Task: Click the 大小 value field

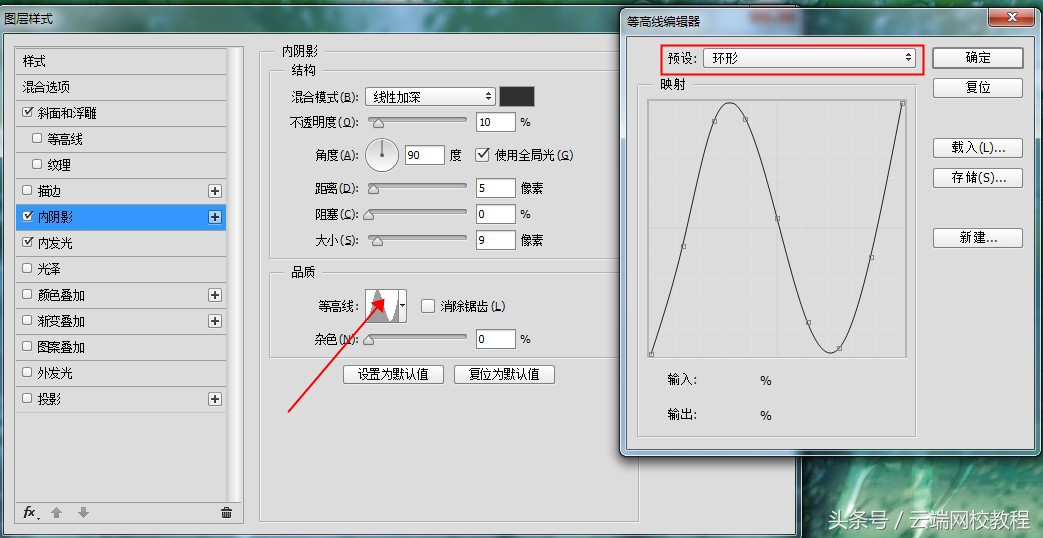Action: (x=496, y=240)
